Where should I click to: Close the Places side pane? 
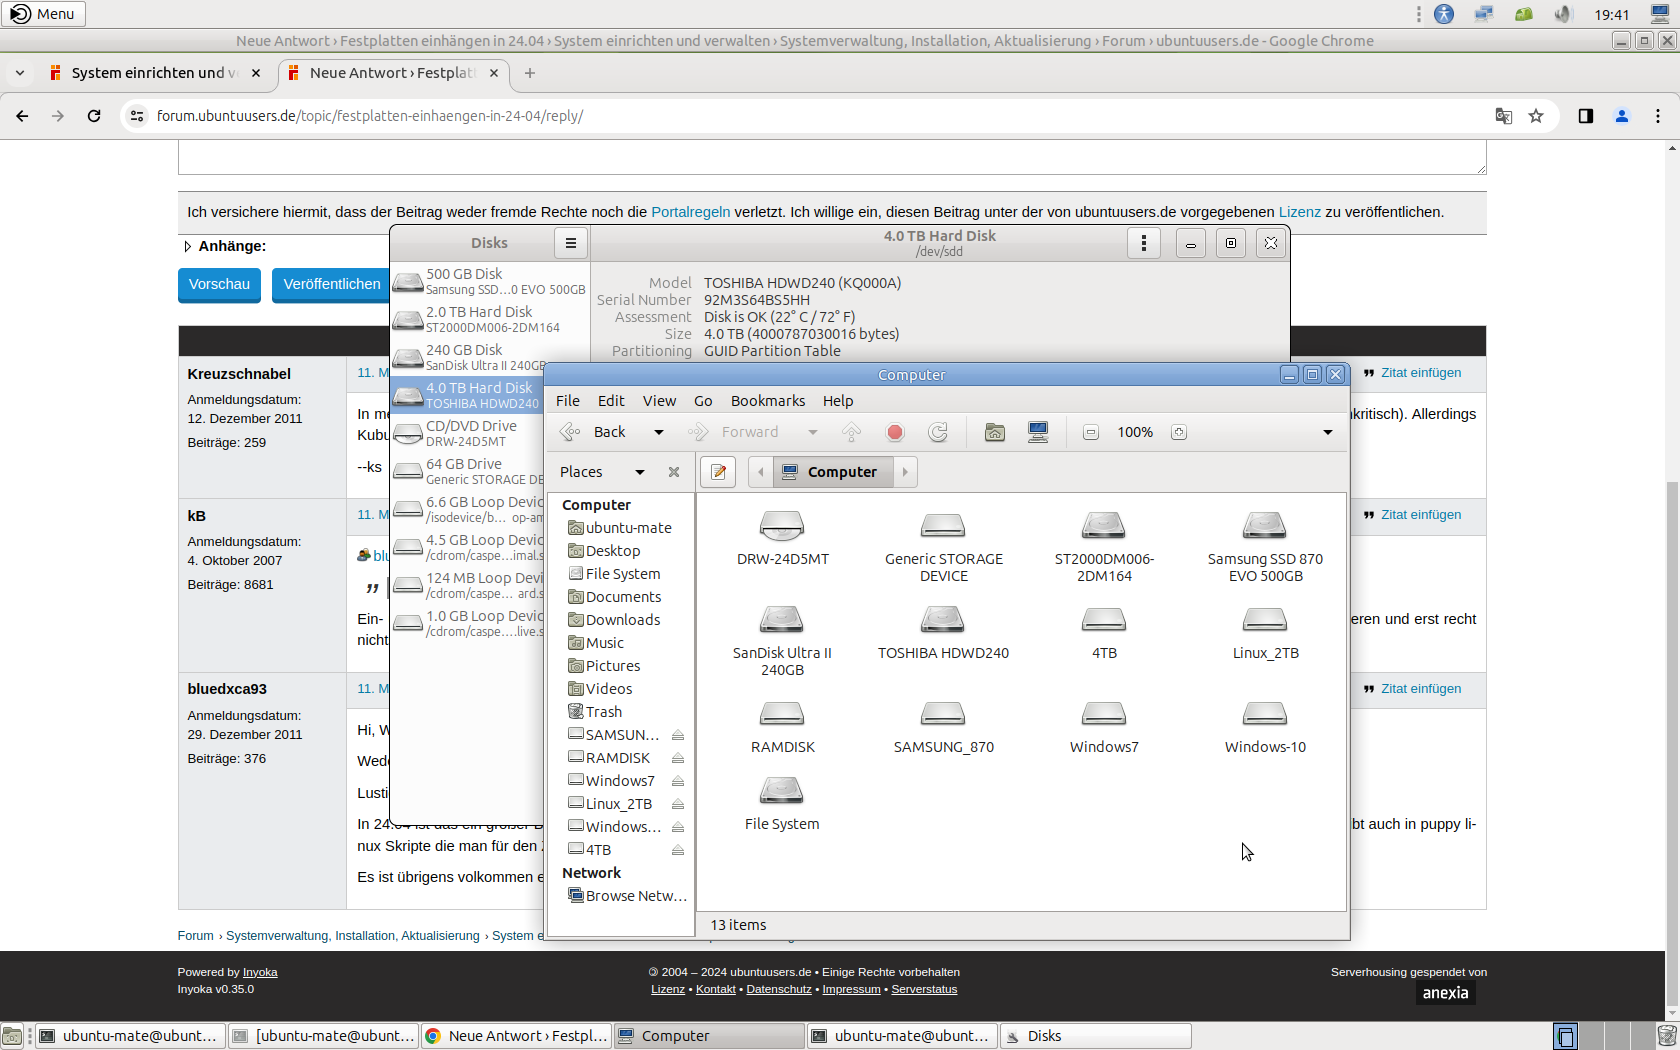(674, 472)
